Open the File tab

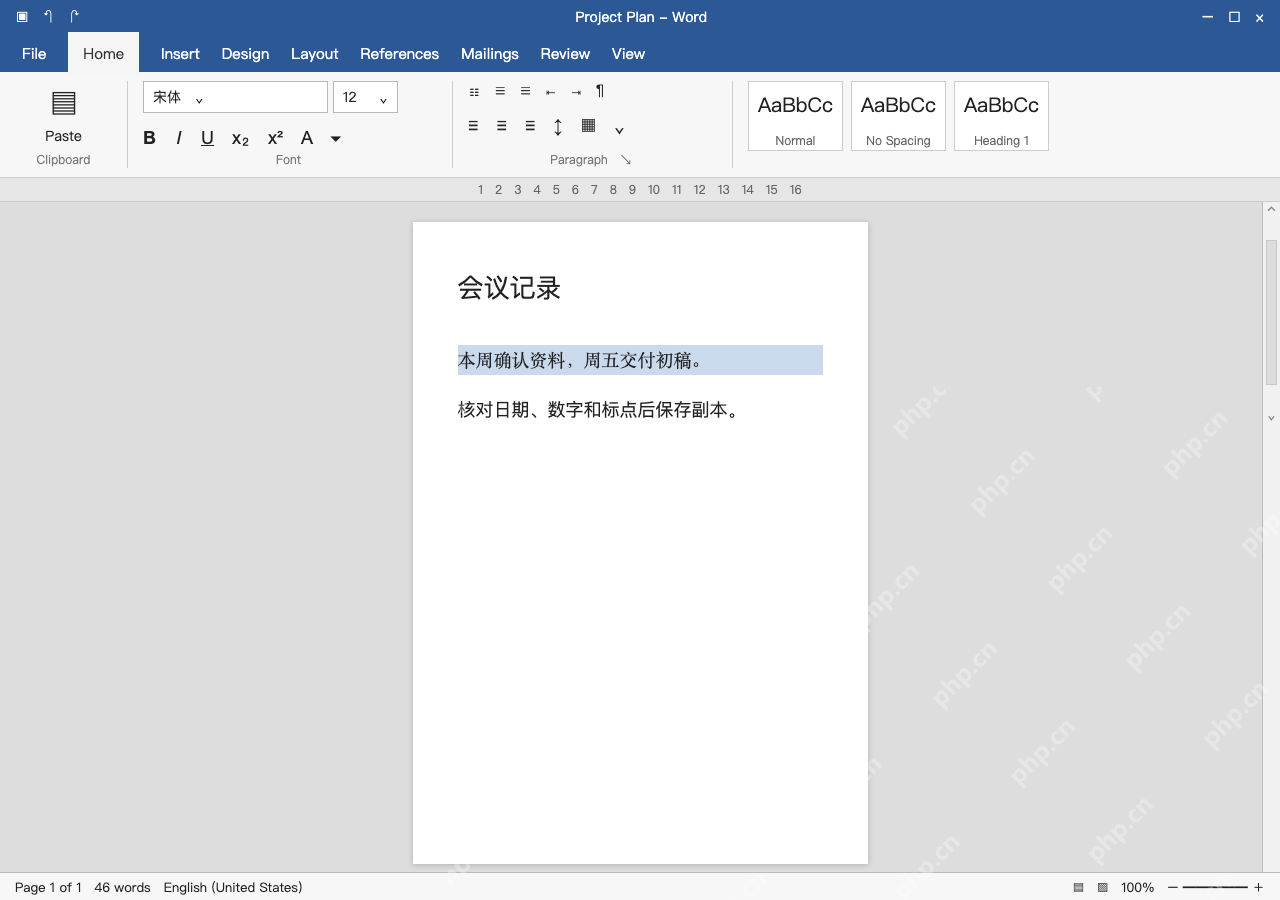coord(34,54)
